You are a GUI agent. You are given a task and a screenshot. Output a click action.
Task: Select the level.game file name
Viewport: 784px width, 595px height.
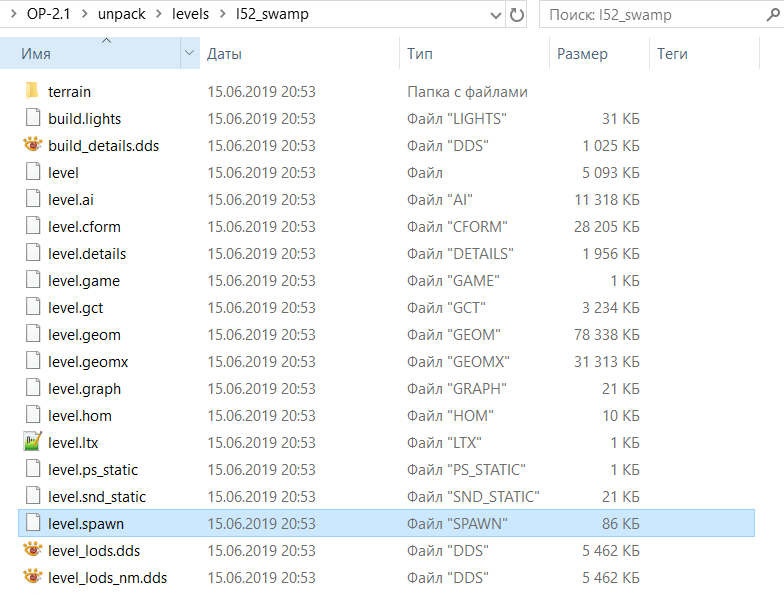(84, 280)
